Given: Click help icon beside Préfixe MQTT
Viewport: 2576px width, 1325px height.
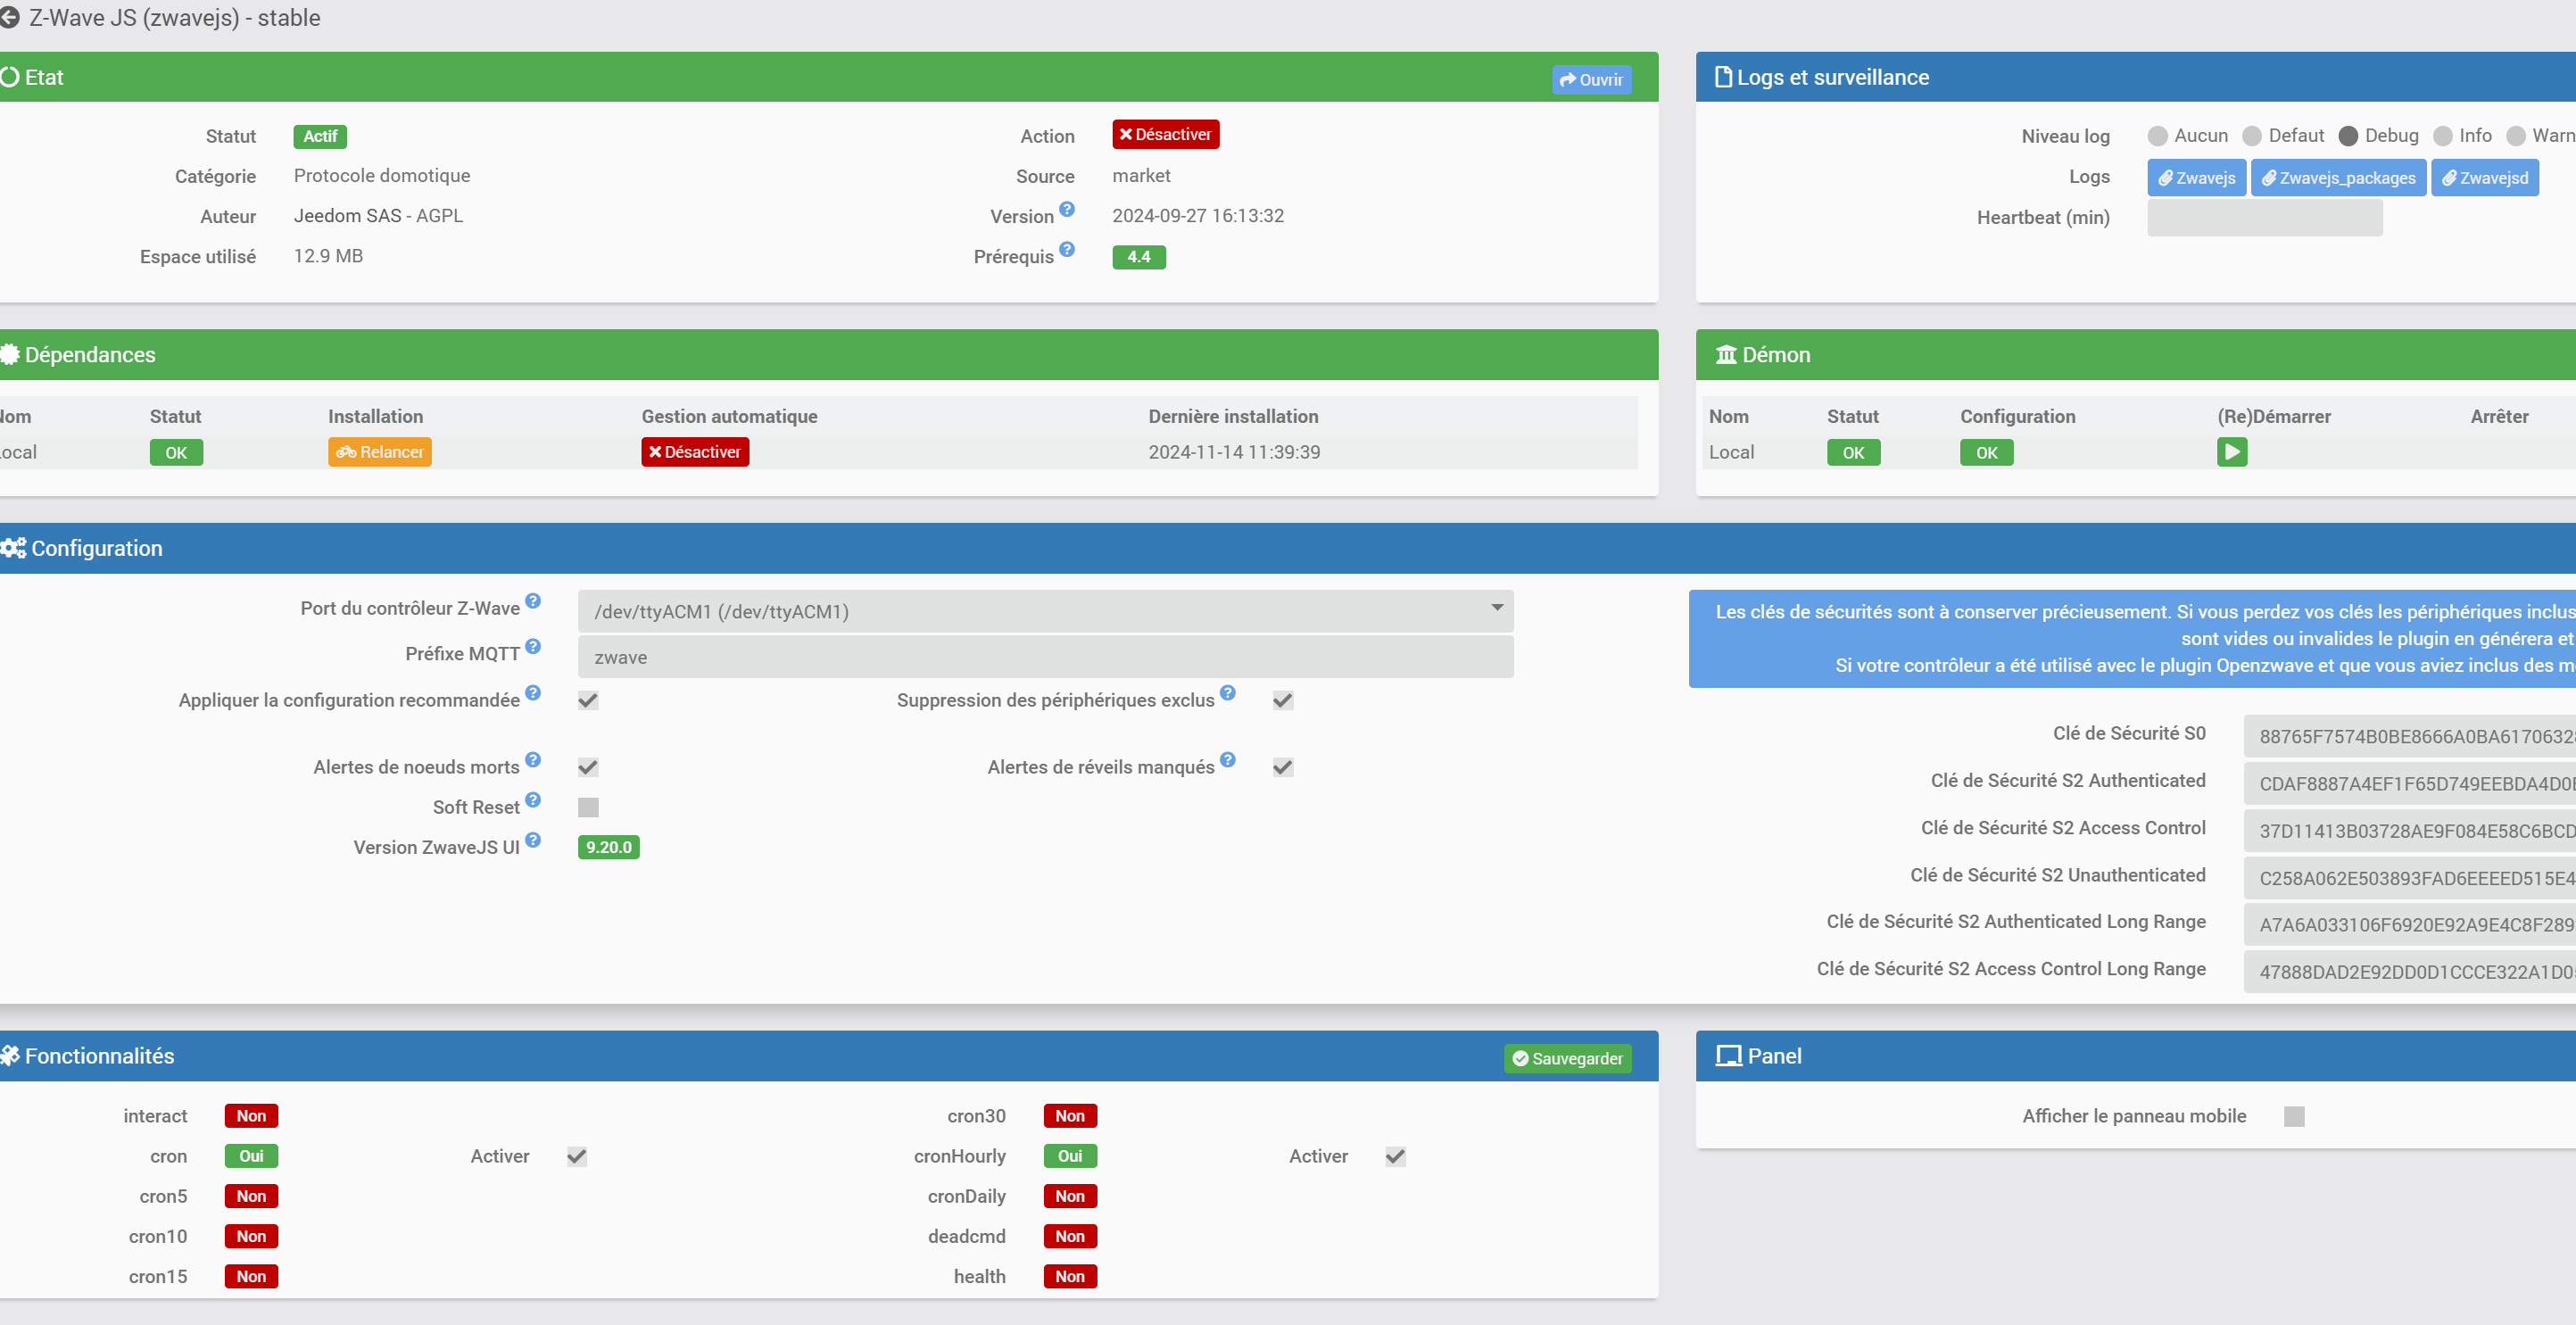Looking at the screenshot, I should (533, 646).
